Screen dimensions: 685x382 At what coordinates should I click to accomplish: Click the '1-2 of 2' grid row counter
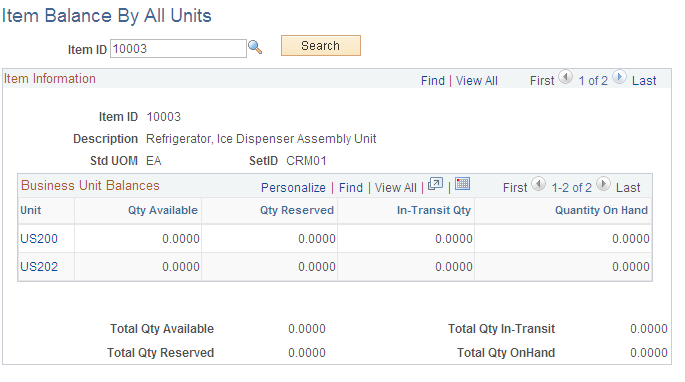coord(571,188)
